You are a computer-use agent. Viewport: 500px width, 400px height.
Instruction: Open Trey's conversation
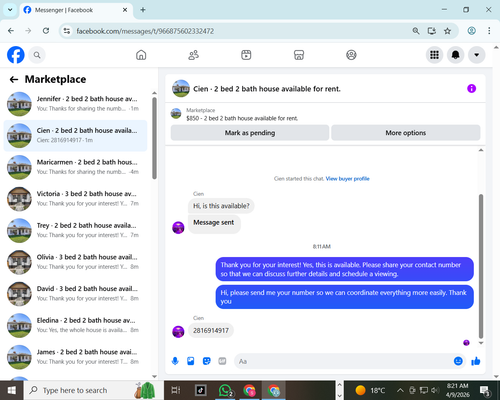75,230
